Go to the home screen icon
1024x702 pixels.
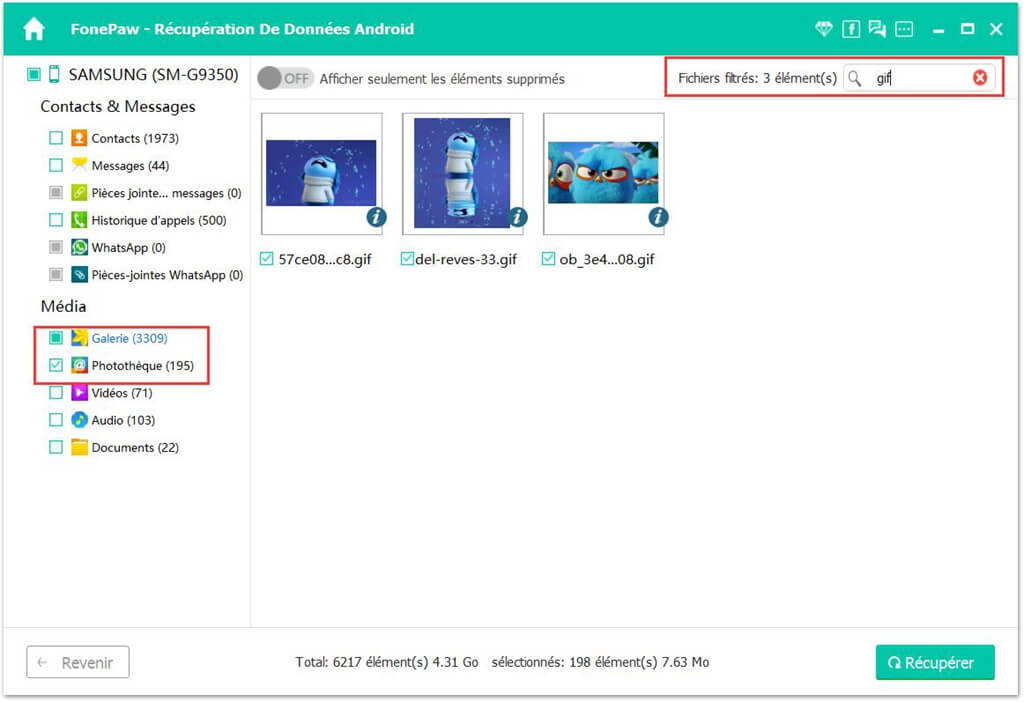(x=34, y=29)
